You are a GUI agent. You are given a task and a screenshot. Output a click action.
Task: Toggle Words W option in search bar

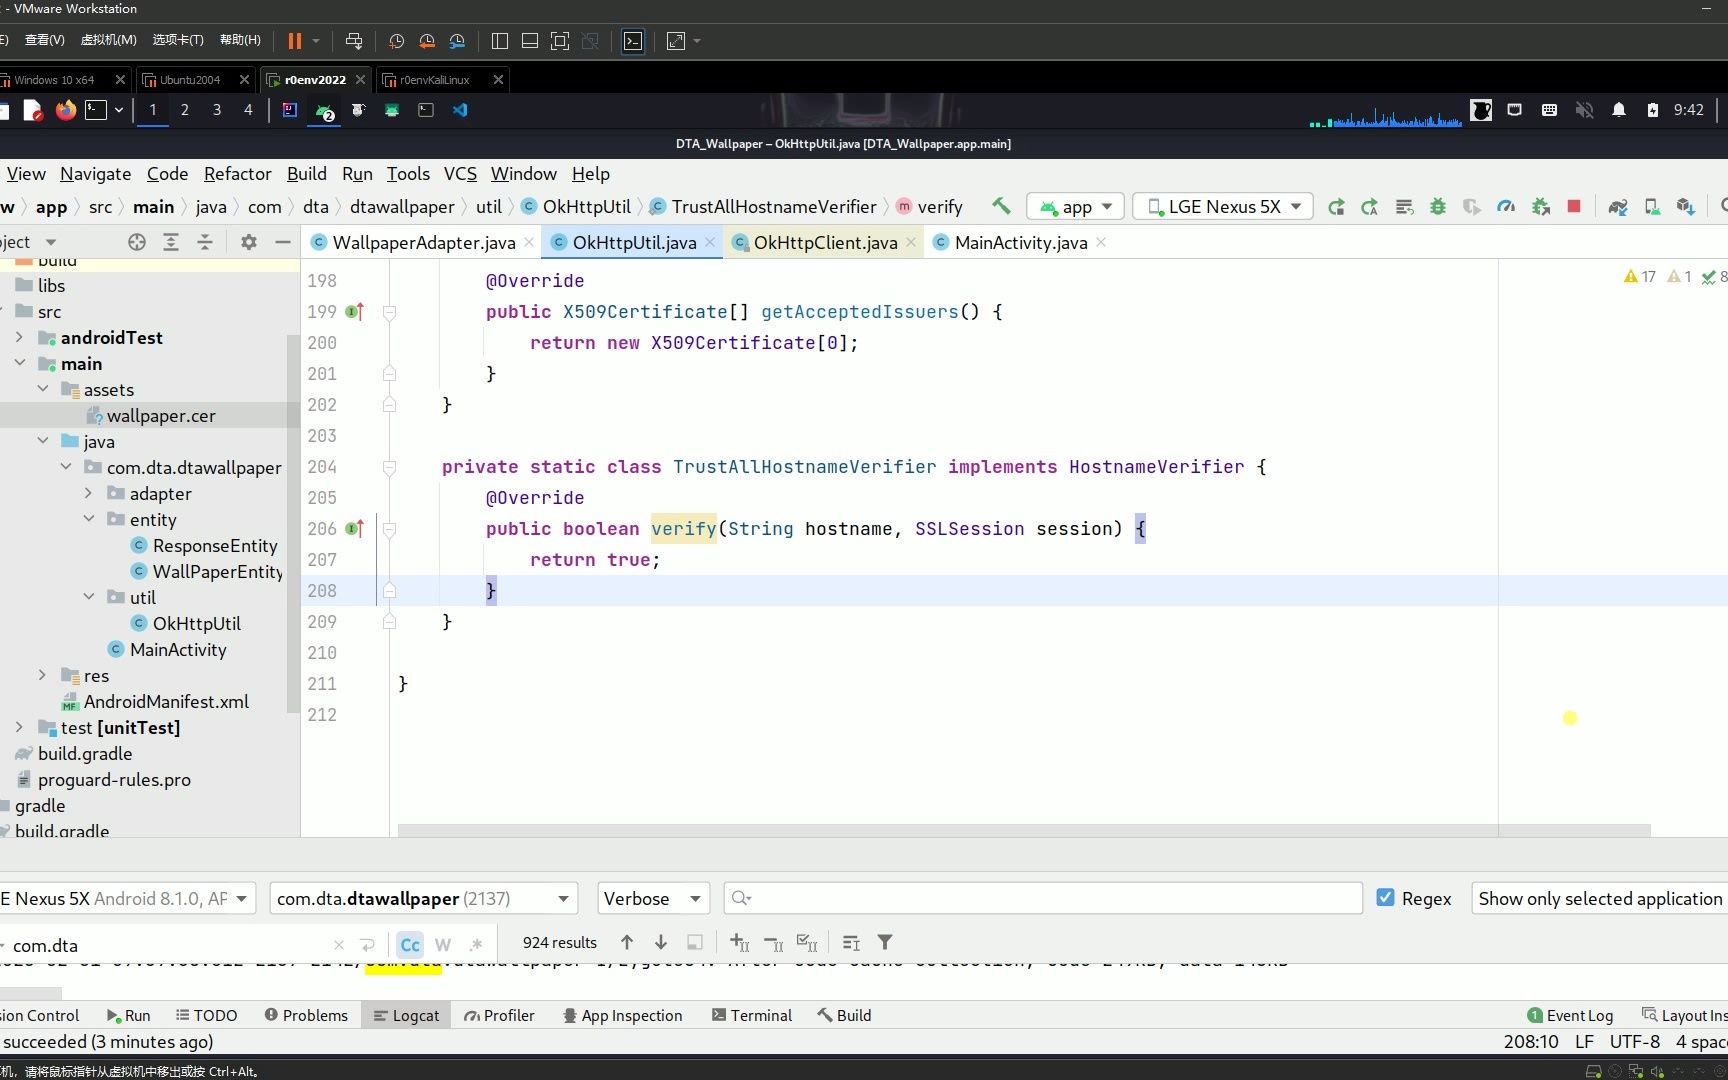(x=443, y=944)
